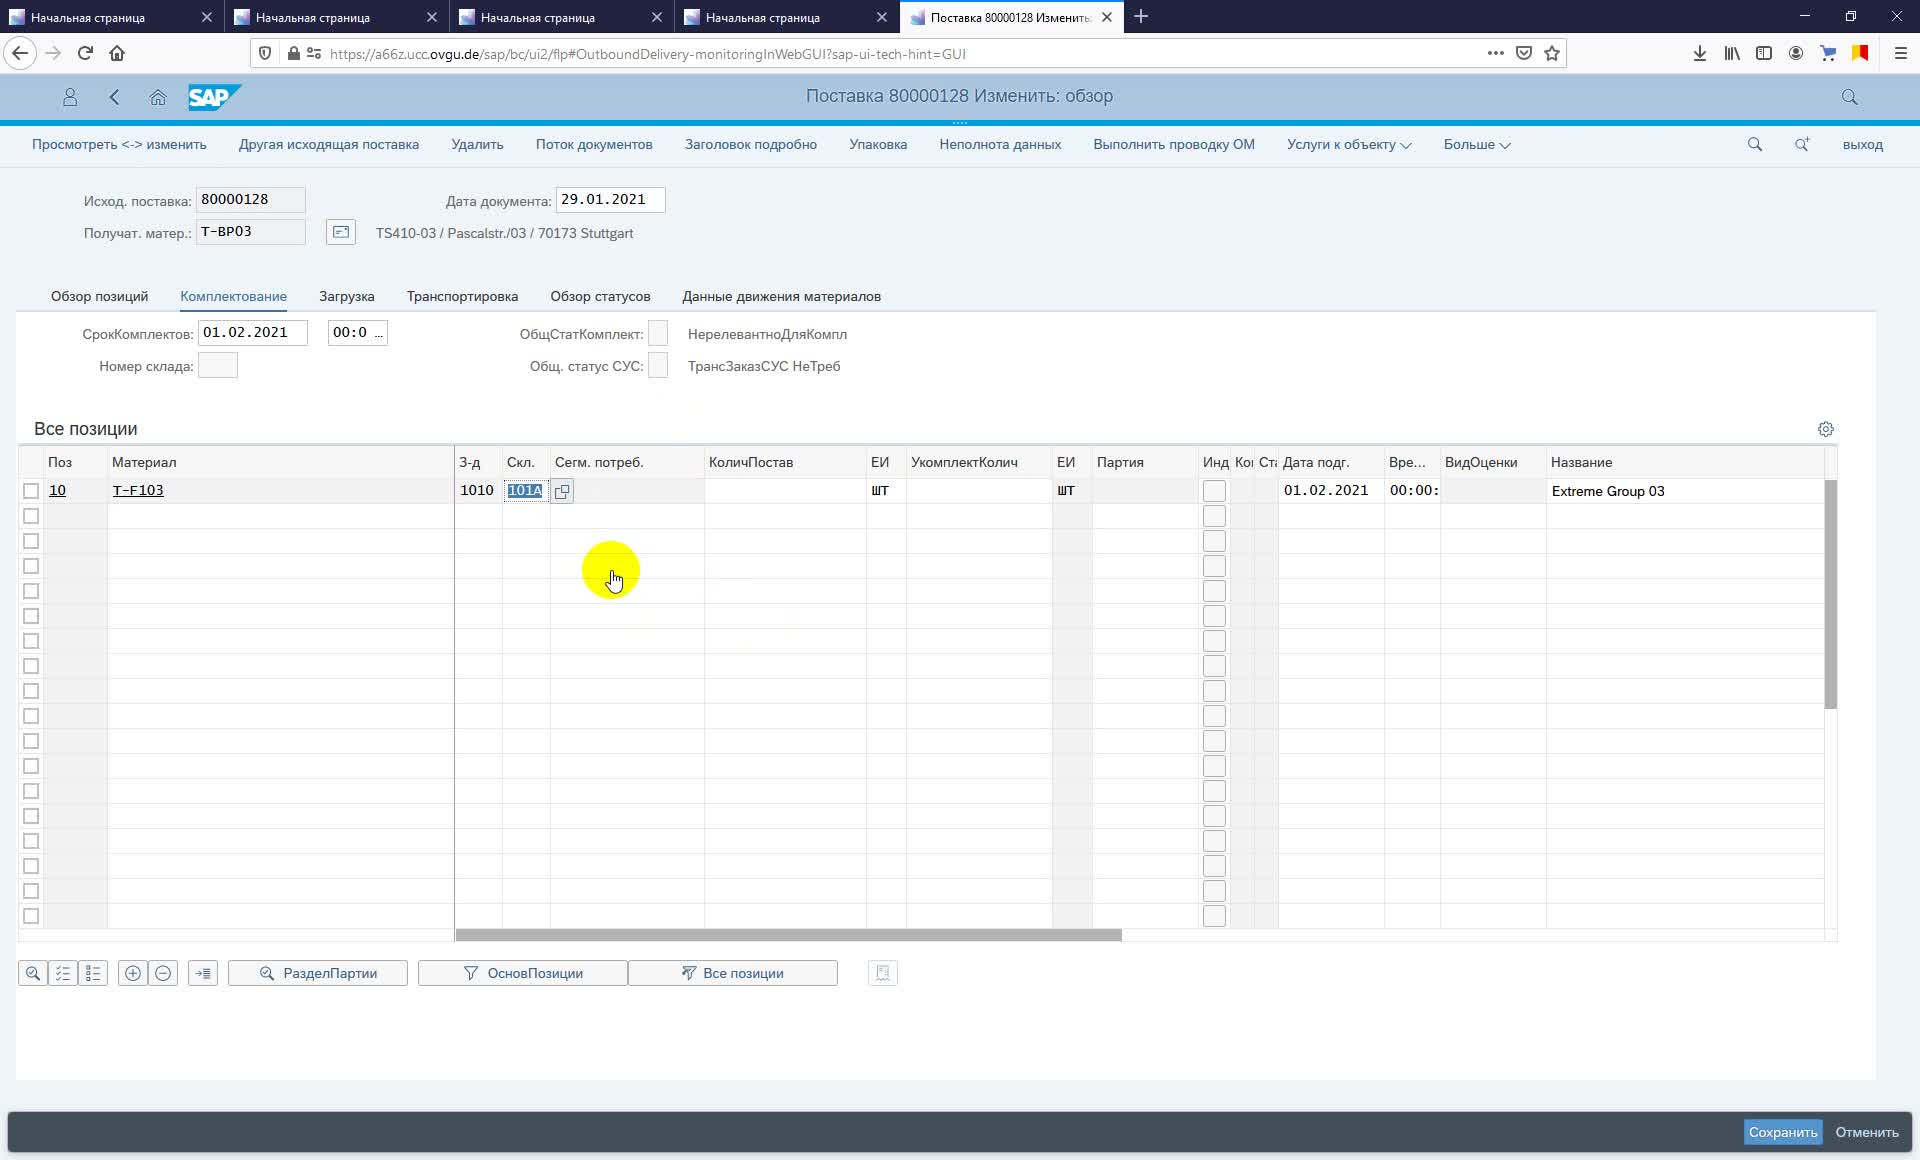The width and height of the screenshot is (1920, 1160).
Task: Click the indent lines icon in table toolbar
Action: tap(203, 973)
